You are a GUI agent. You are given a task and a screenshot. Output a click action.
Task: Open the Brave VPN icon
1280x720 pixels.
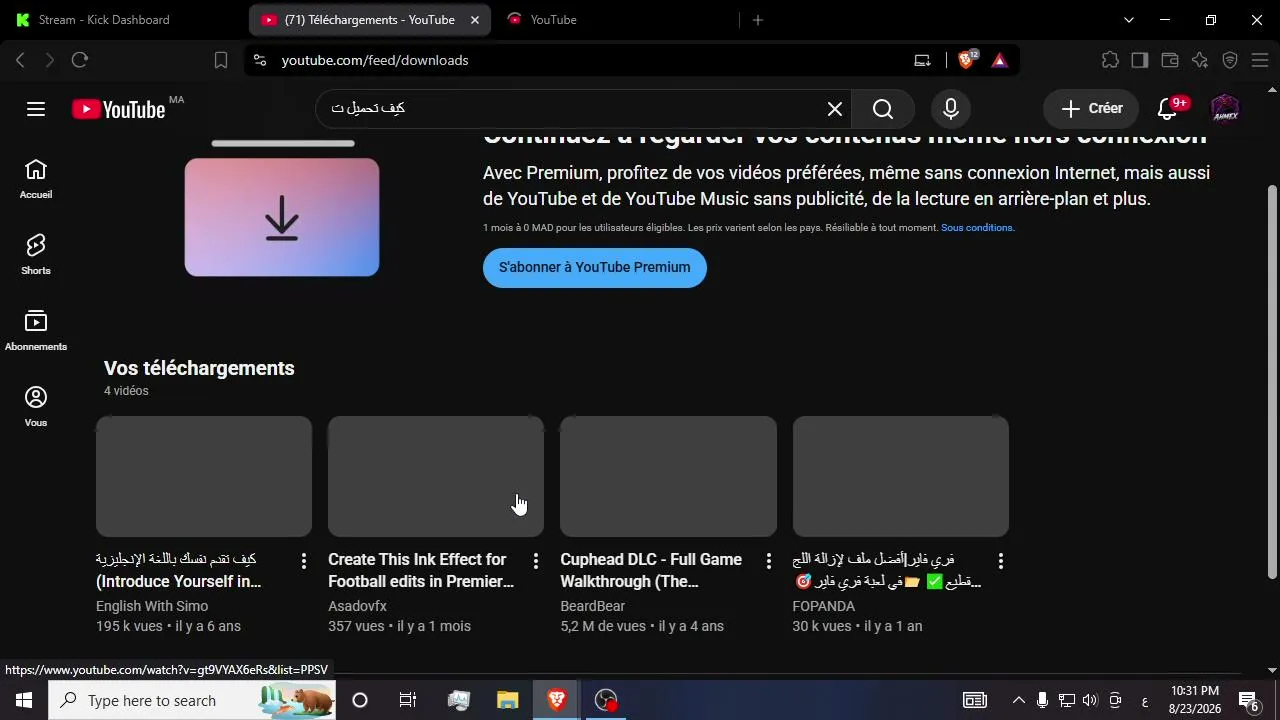click(1230, 60)
